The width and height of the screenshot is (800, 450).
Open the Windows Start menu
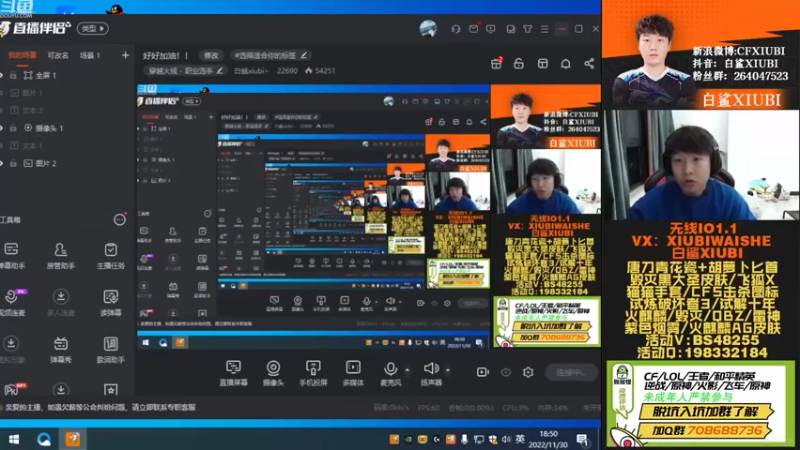tap(14, 439)
